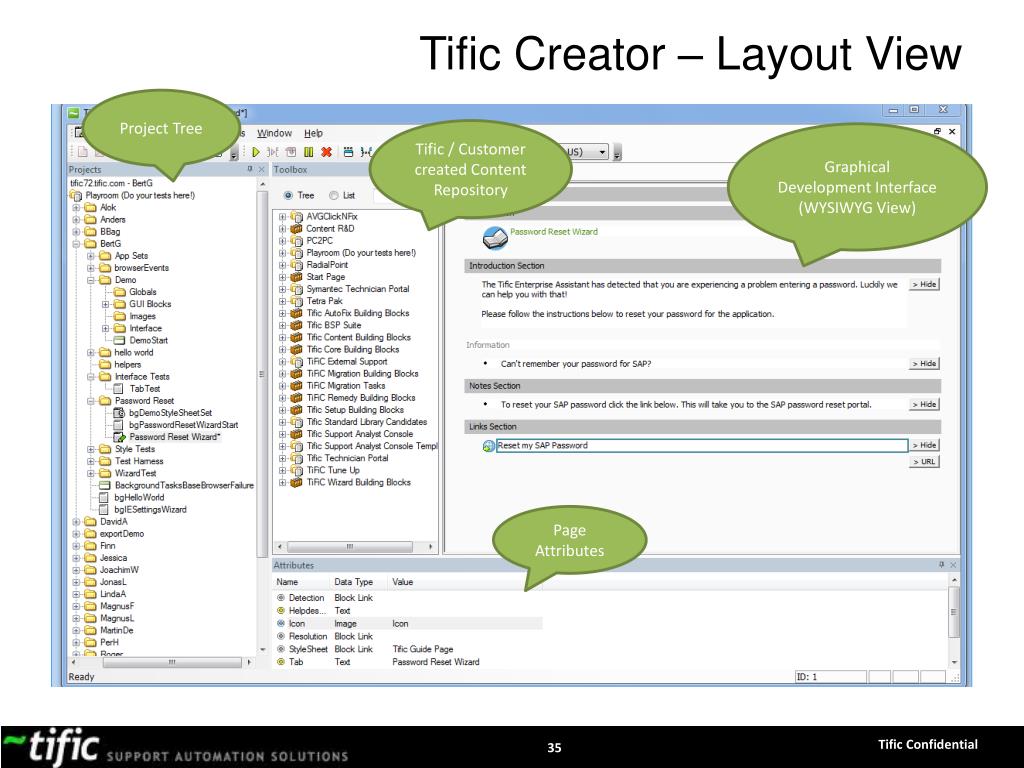This screenshot has width=1024, height=768.
Task: Expand Tific Core Building Blocks in Toolbox
Action: click(x=282, y=349)
